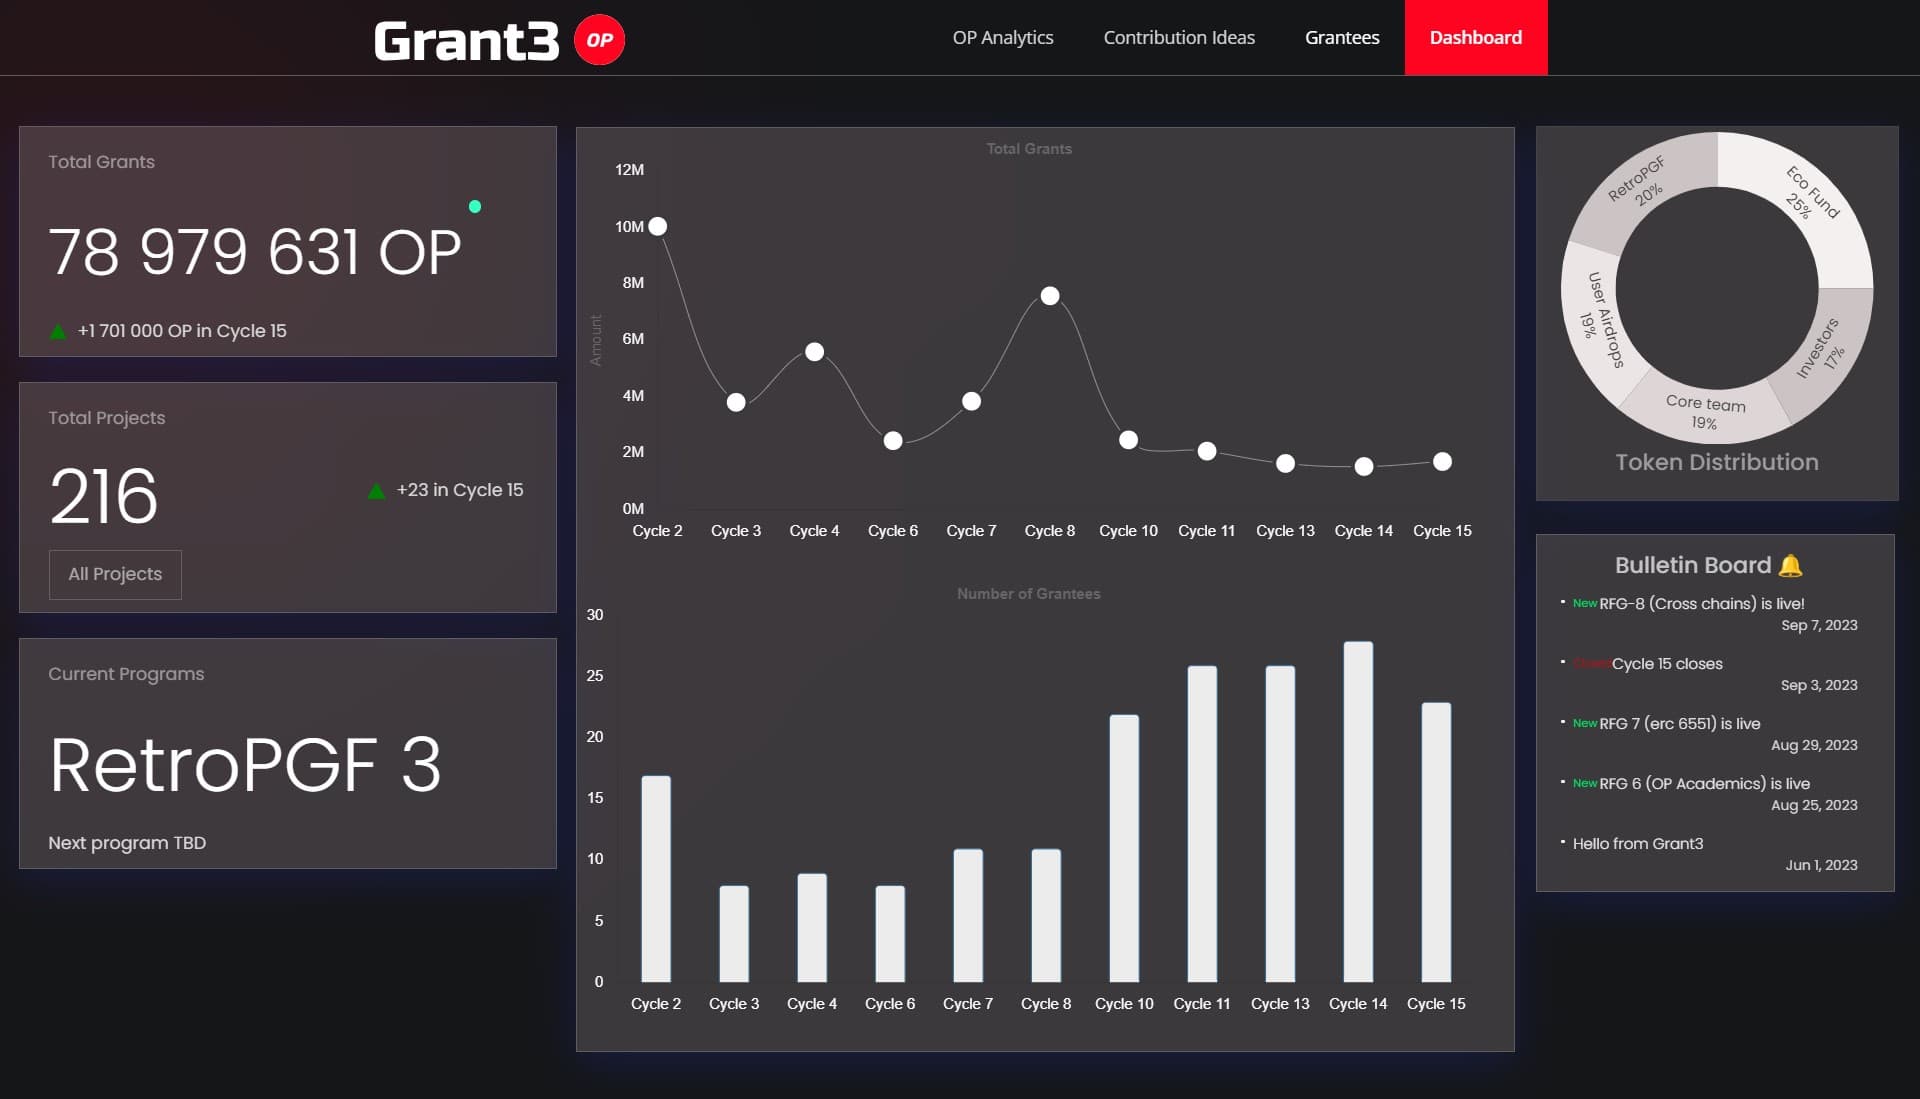Click the Cycle 7 point on line chart
Viewport: 1920px width, 1099px height.
click(971, 401)
